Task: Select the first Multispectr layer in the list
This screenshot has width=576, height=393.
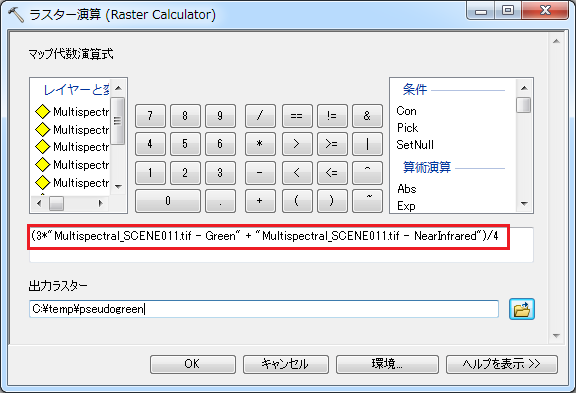Action: 72,112
